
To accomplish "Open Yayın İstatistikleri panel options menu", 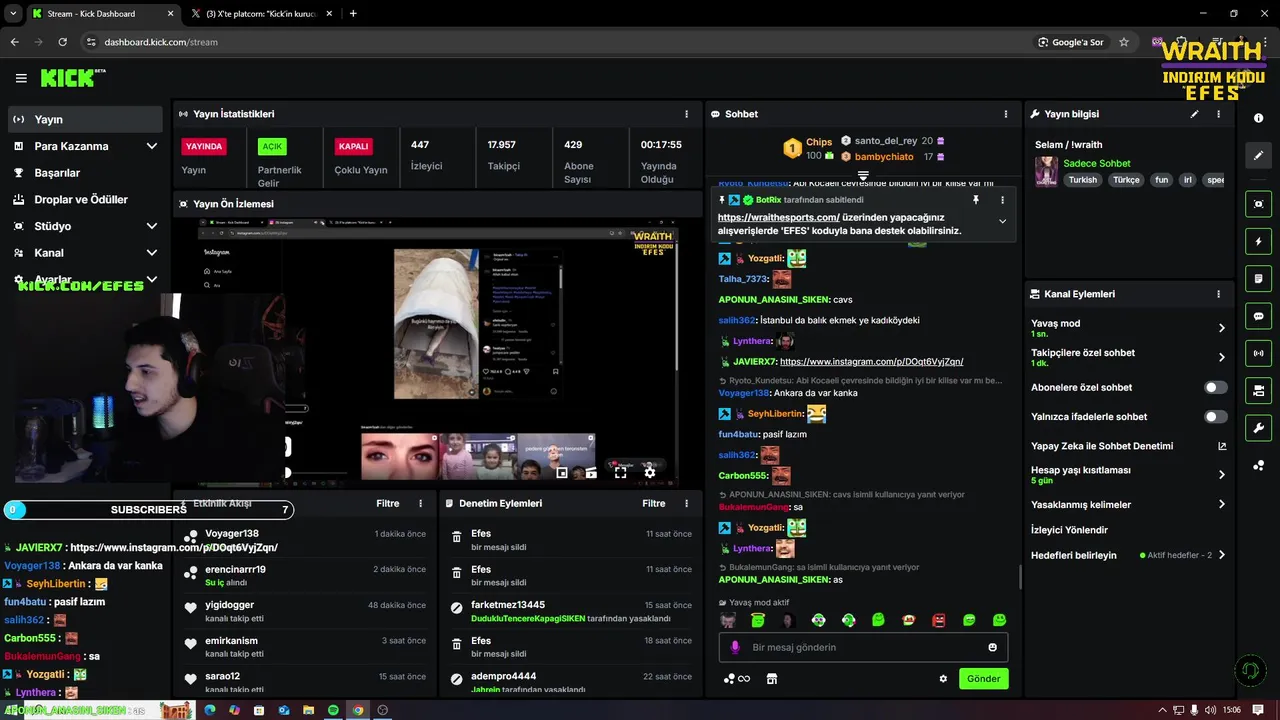I will click(x=686, y=114).
